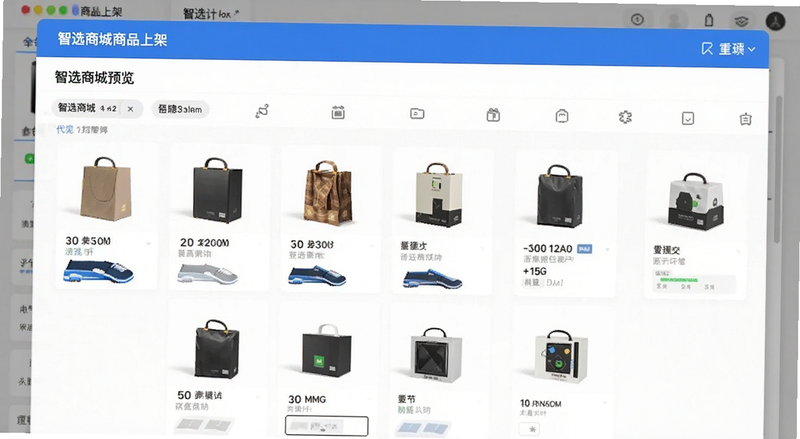Click the 智选商城预览 heading
The image size is (800, 439).
point(94,78)
